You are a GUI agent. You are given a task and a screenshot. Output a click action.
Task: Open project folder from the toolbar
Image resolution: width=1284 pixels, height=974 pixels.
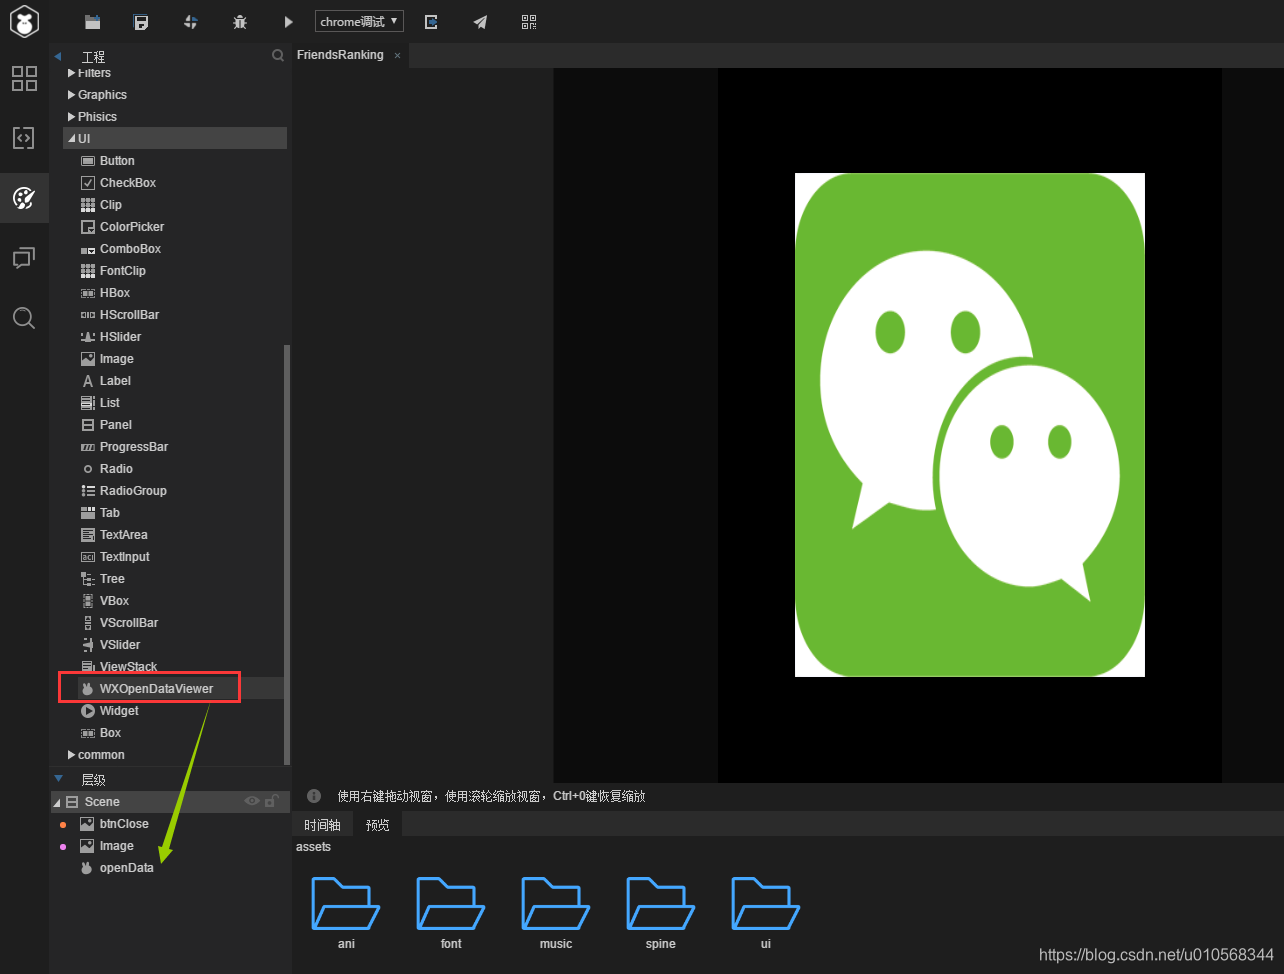pos(93,22)
